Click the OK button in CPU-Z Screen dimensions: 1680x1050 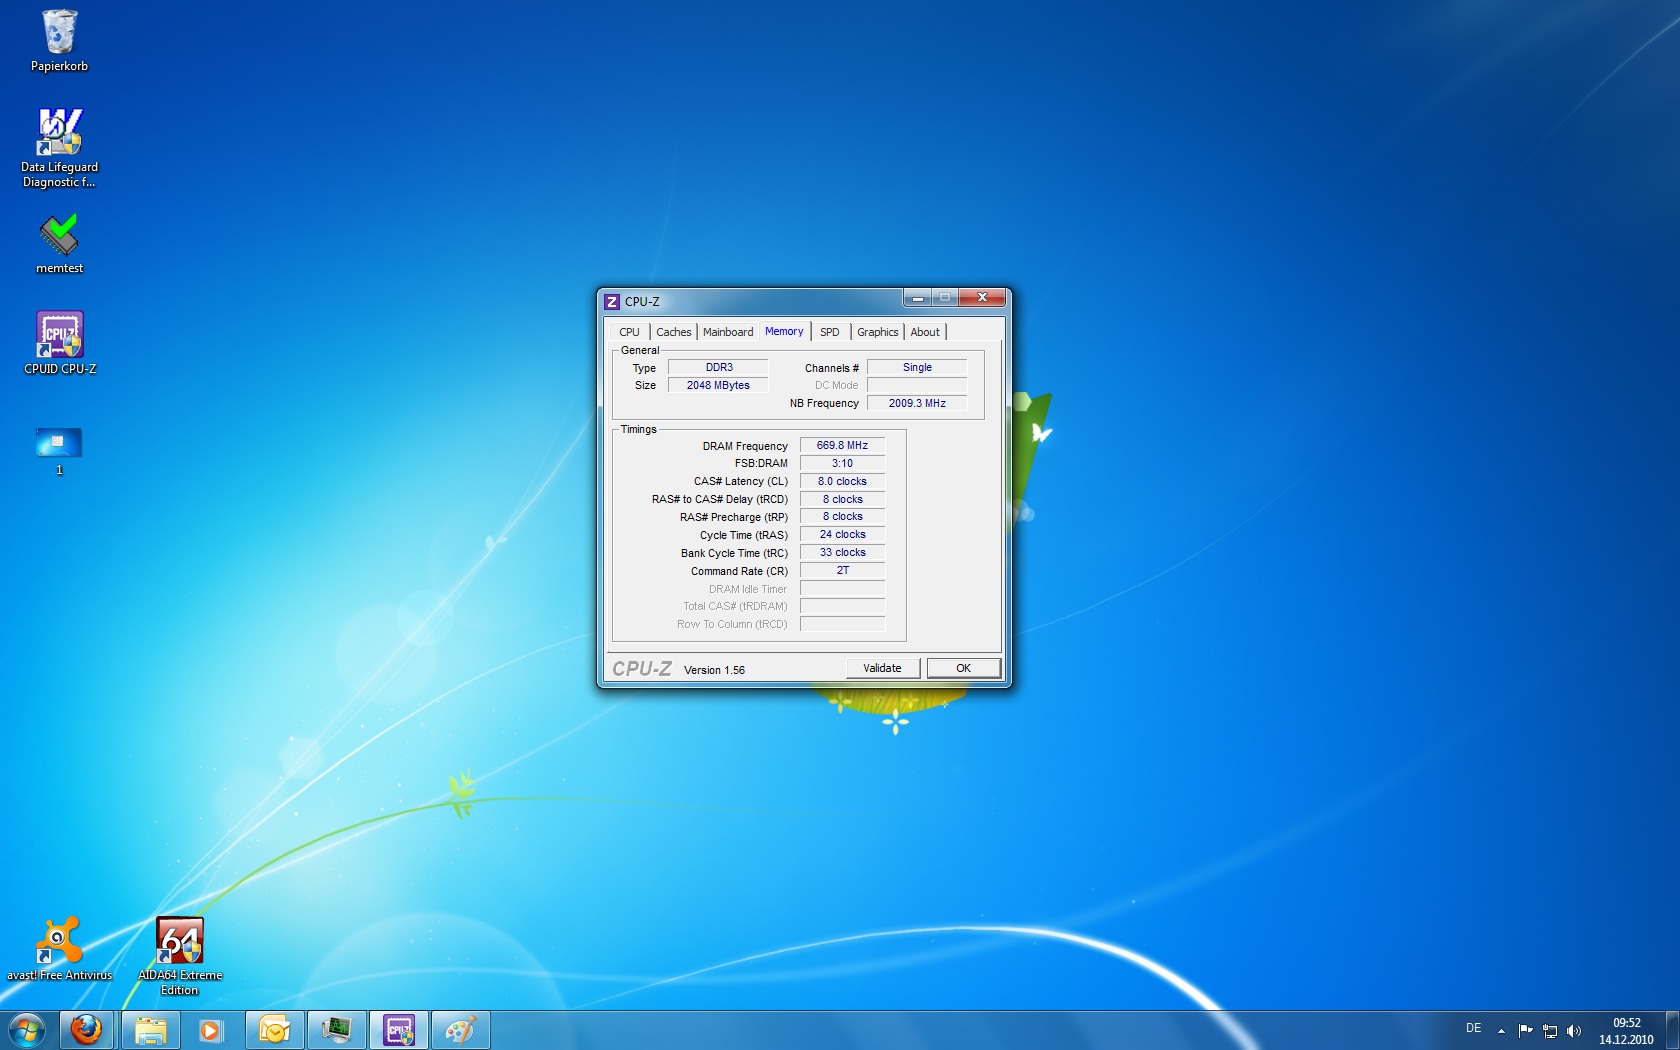(963, 668)
